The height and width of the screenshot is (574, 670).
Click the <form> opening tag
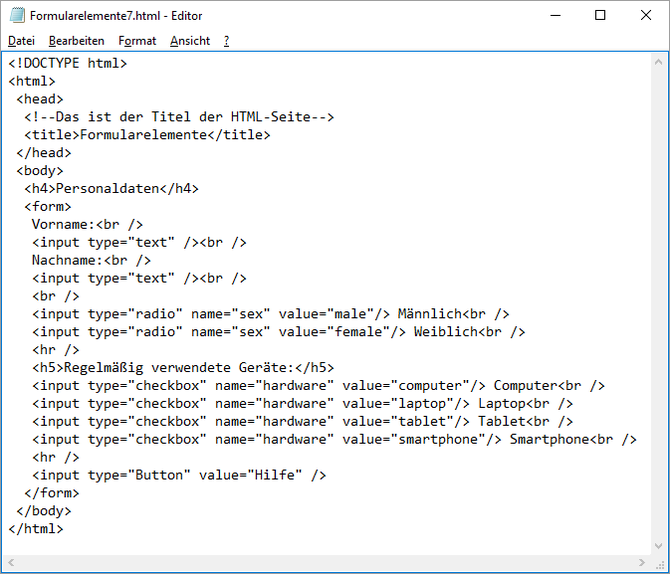point(47,207)
